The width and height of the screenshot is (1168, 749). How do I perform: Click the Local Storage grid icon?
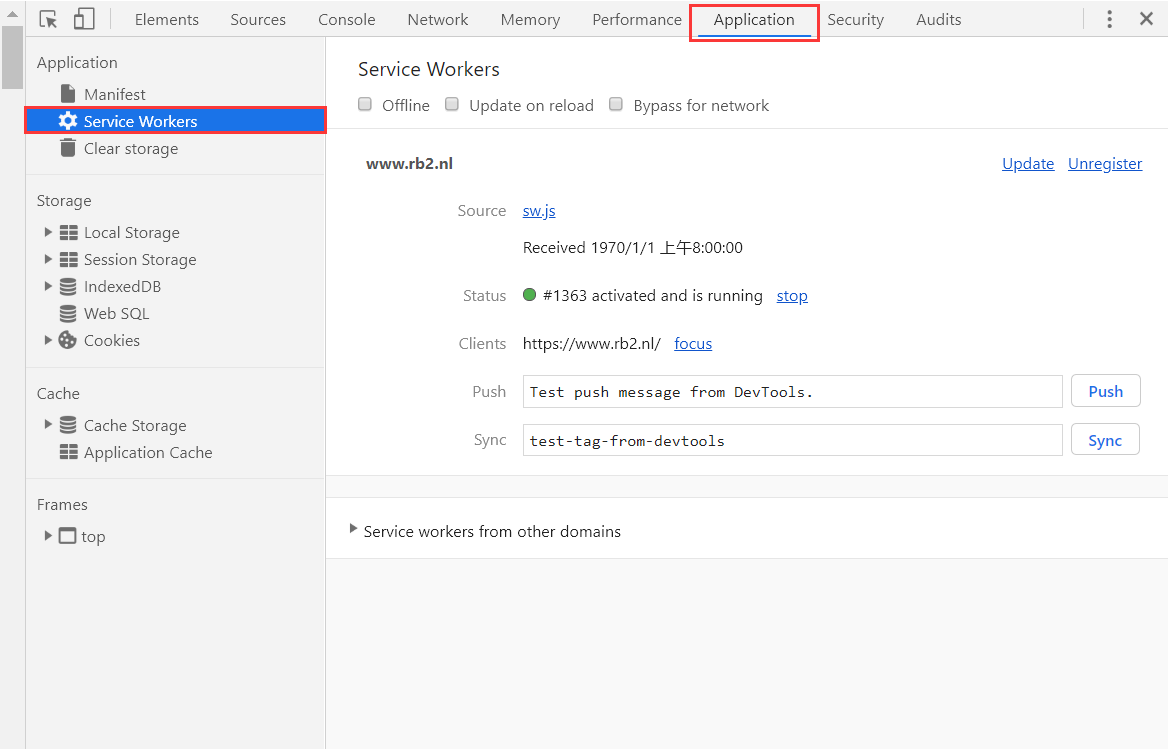69,232
